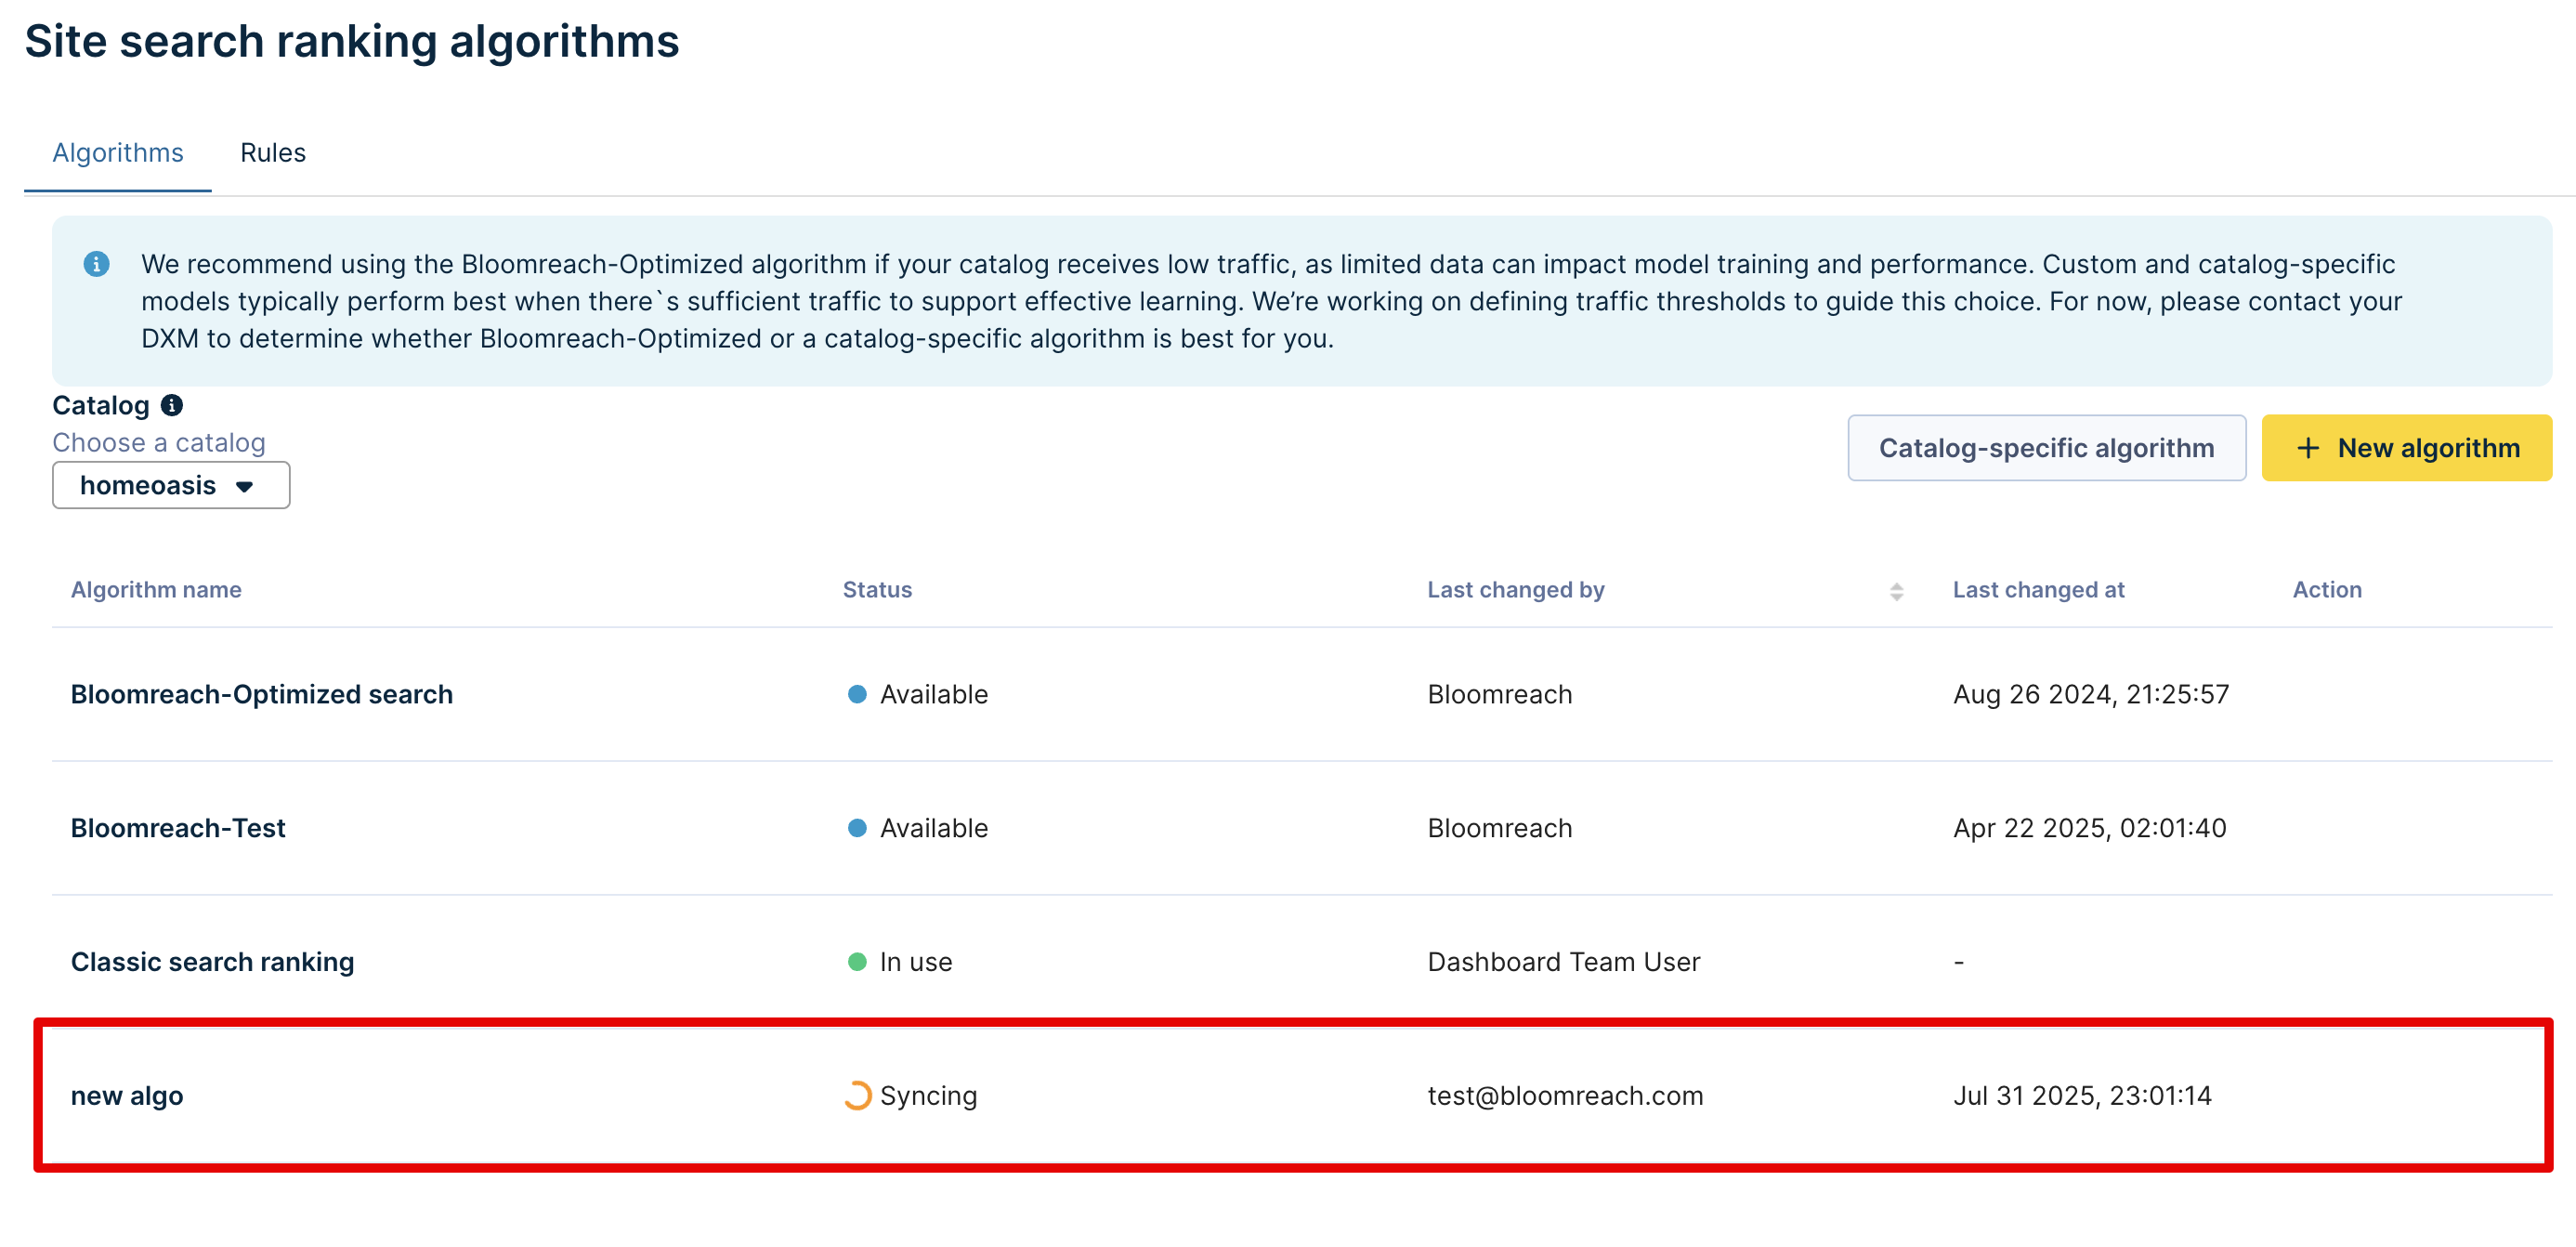
Task: Click the blue status dot for Bloomreach-Optimized search
Action: click(x=857, y=694)
